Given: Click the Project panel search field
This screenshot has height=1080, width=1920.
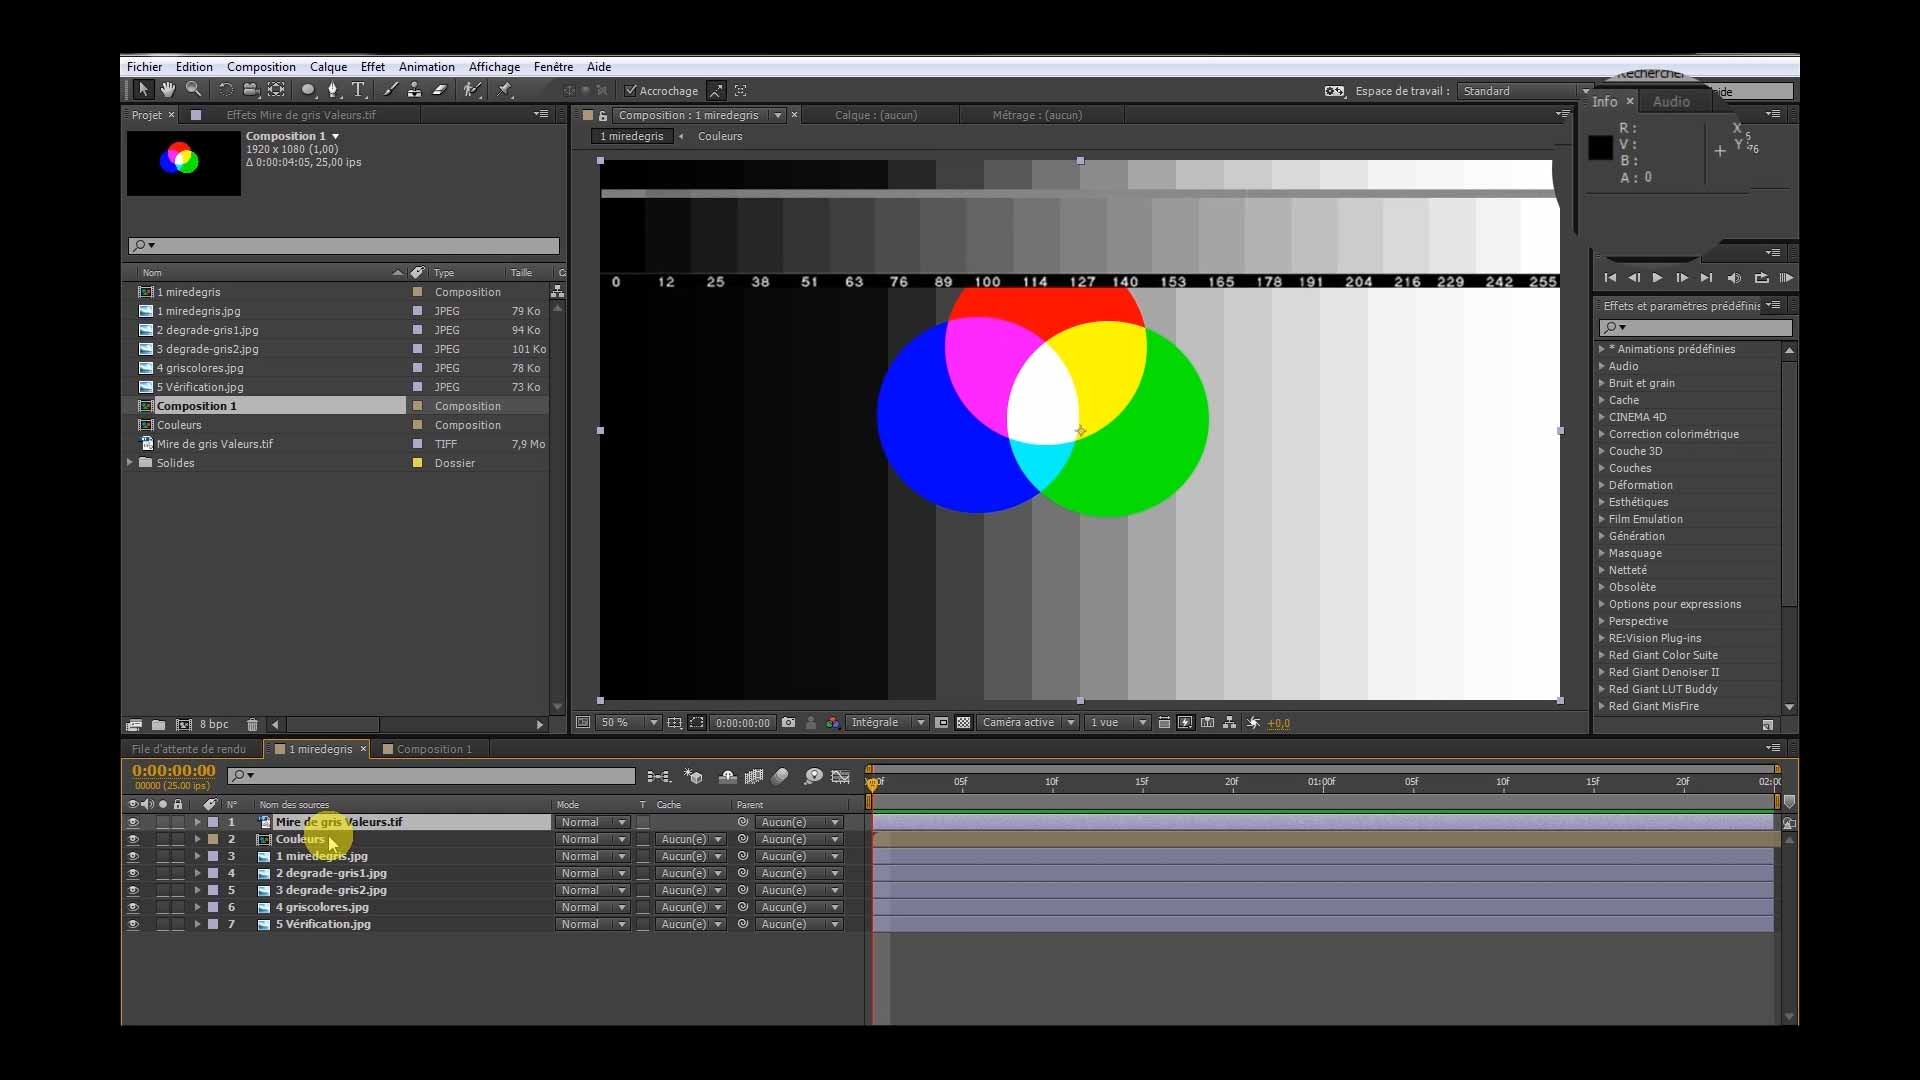Looking at the screenshot, I should point(344,245).
